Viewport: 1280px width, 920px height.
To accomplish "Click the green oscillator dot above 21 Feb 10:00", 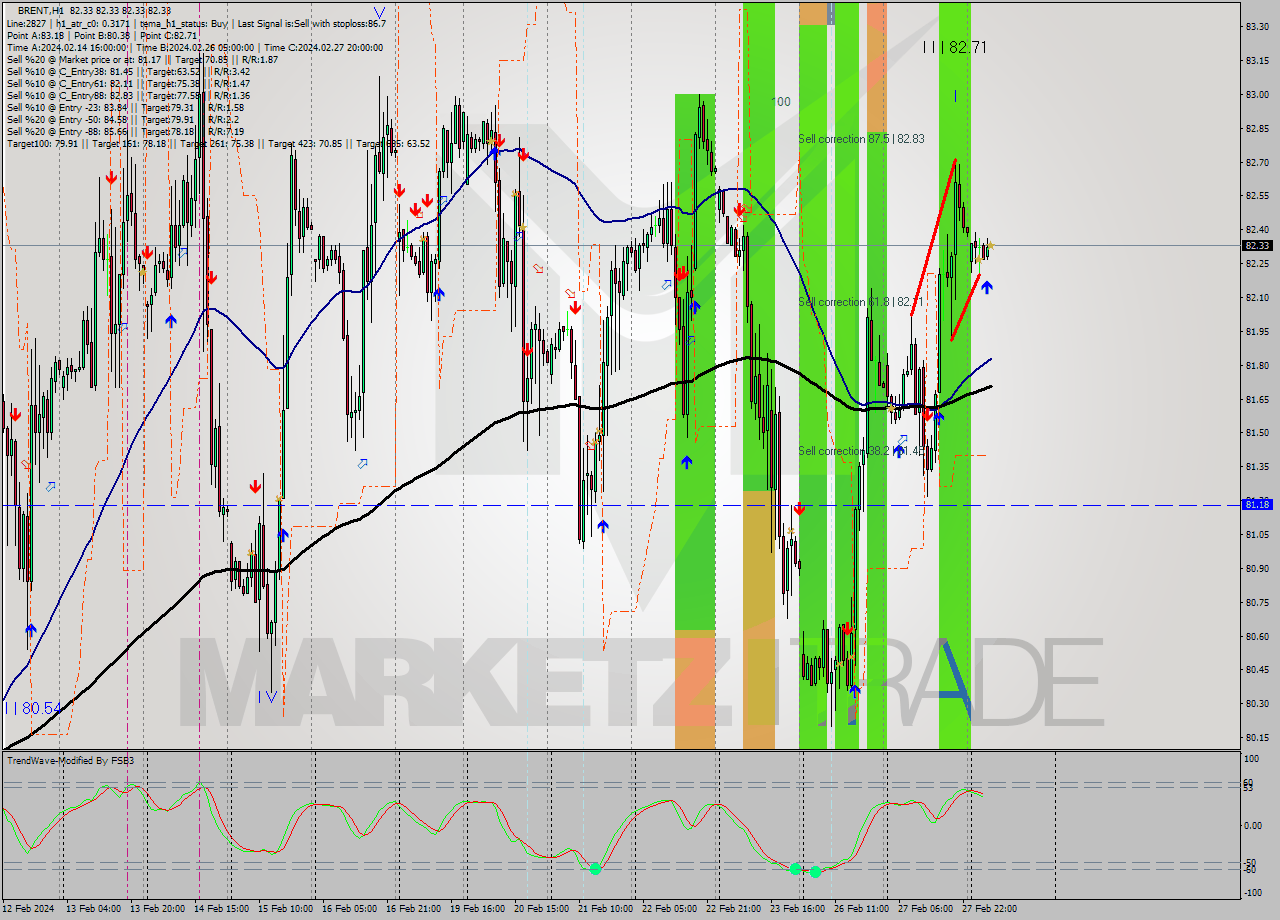I will click(595, 868).
